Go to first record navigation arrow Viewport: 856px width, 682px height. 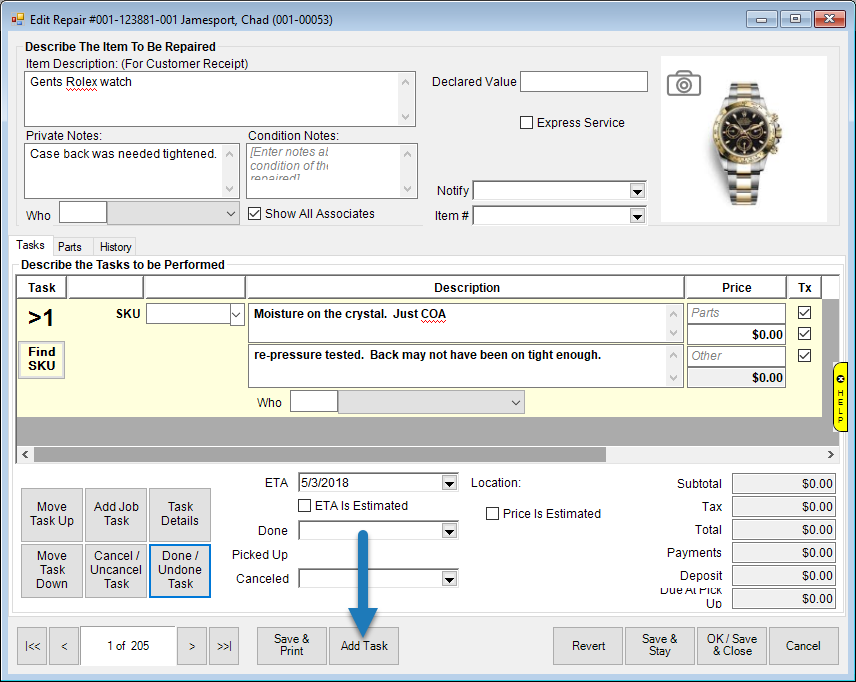click(x=33, y=646)
